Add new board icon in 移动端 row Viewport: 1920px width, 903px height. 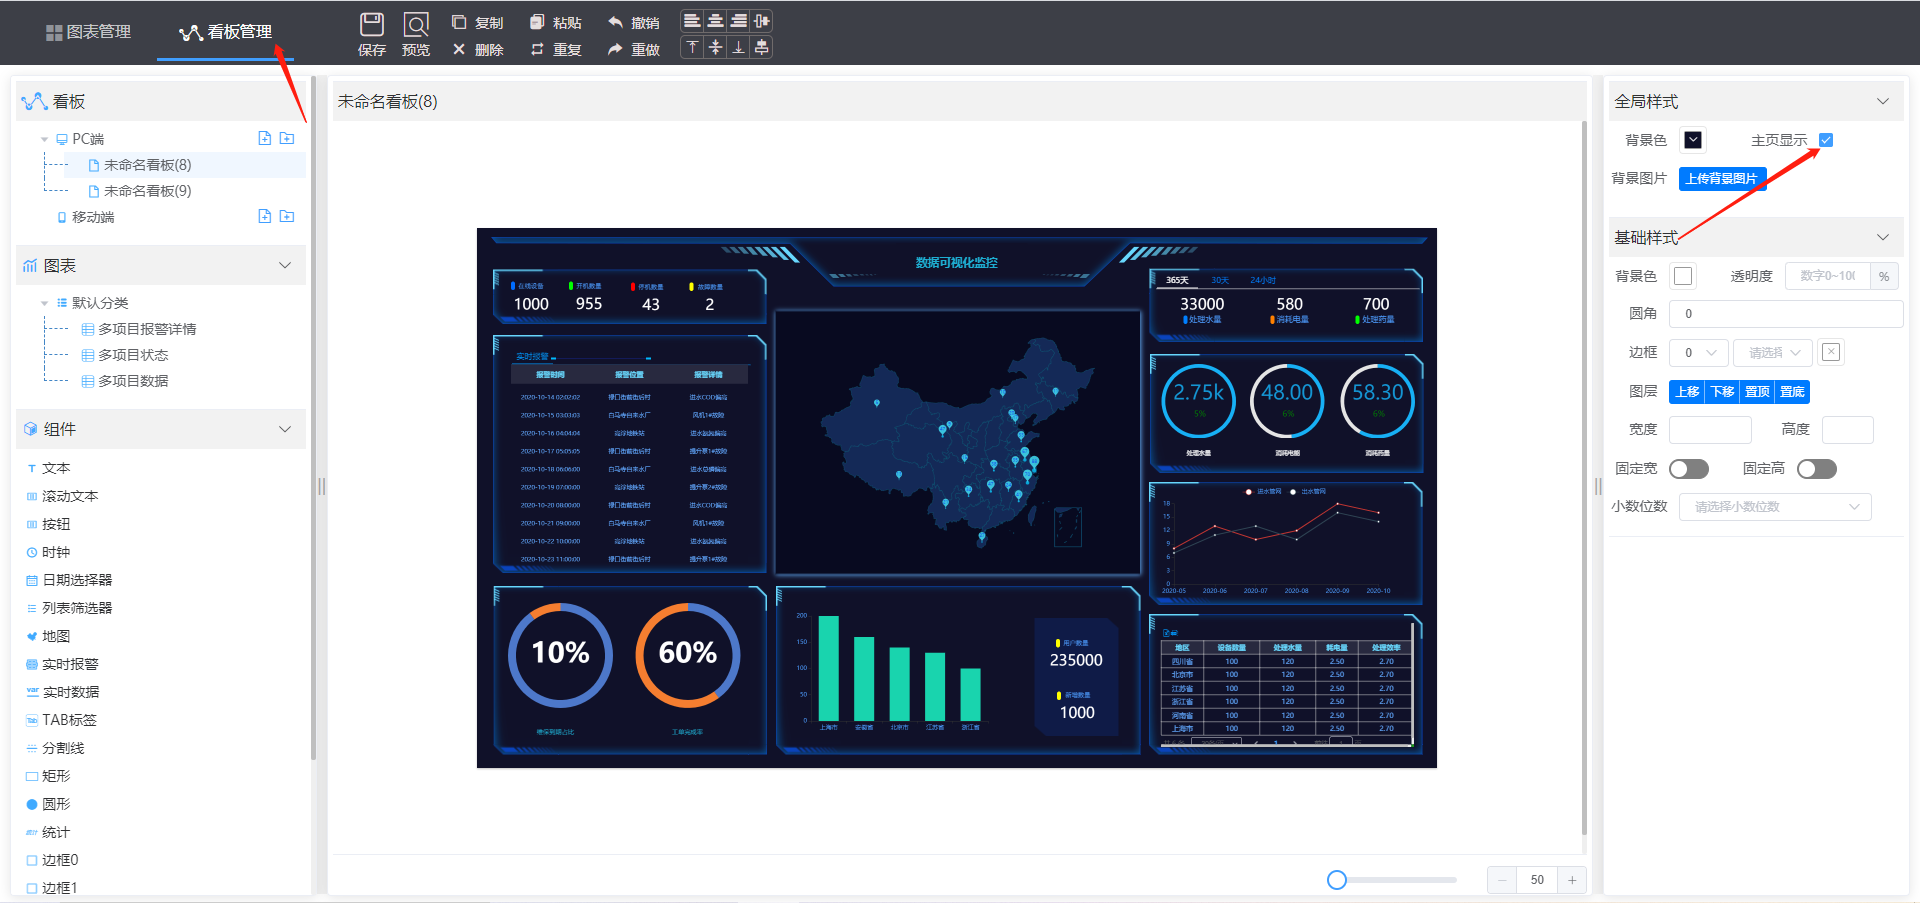(265, 216)
